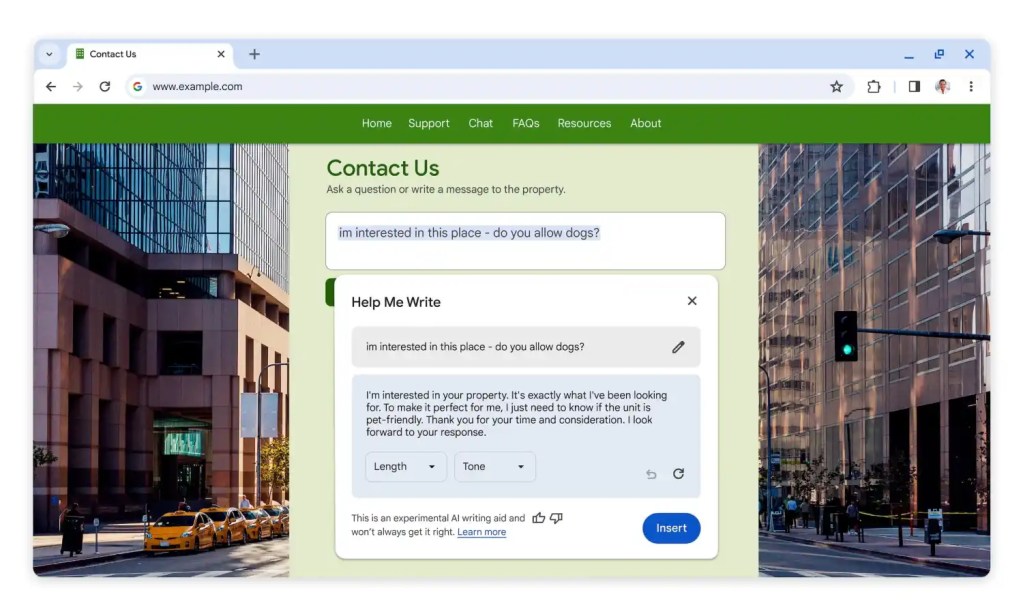The image size is (1023, 614).
Task: Edit the prompt using the pencil icon
Action: click(678, 346)
